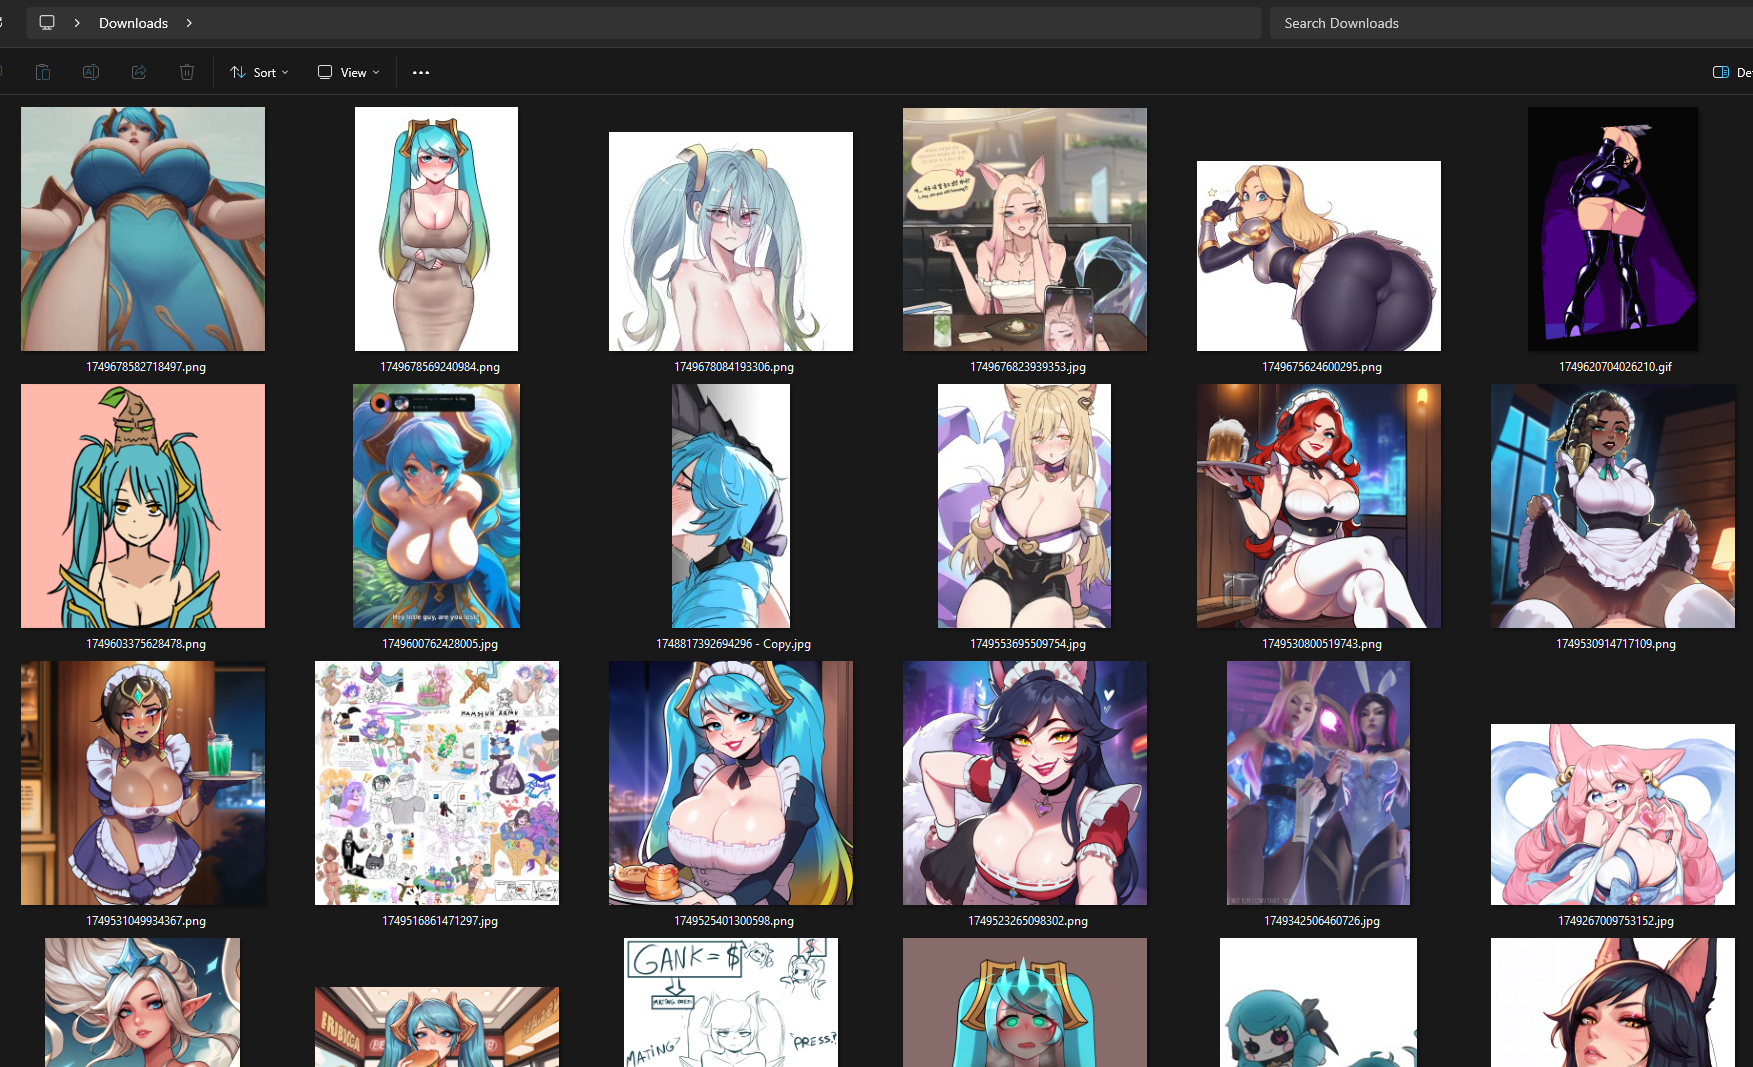The height and width of the screenshot is (1067, 1753).
Task: Select file name 1749678582718497.png
Action: coord(146,367)
